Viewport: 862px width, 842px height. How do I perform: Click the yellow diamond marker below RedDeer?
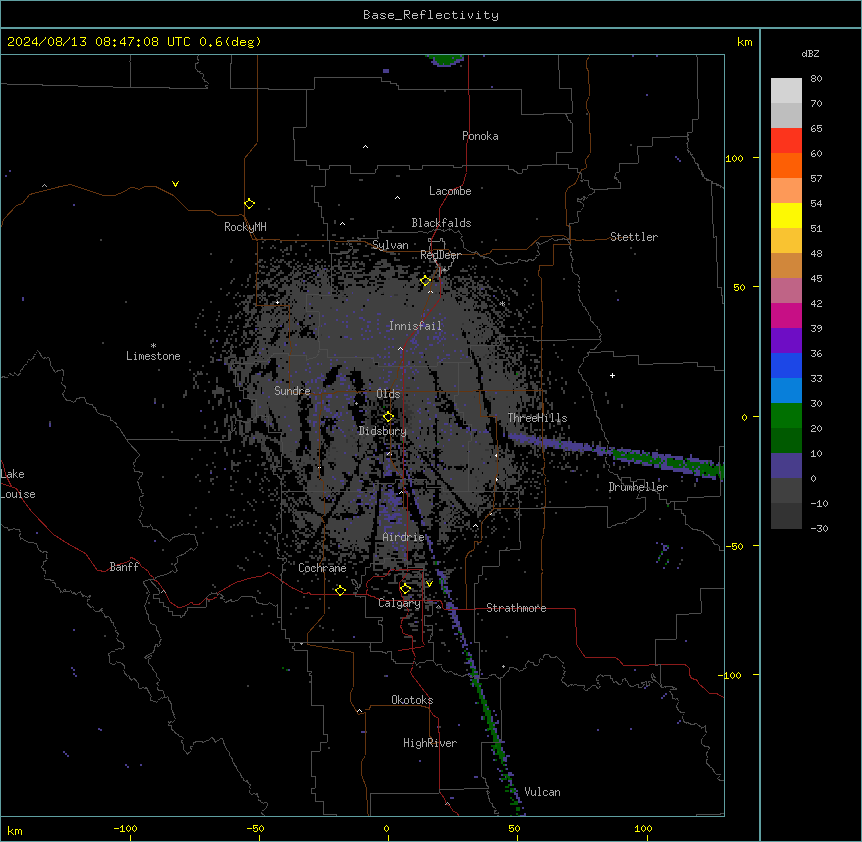pos(426,281)
